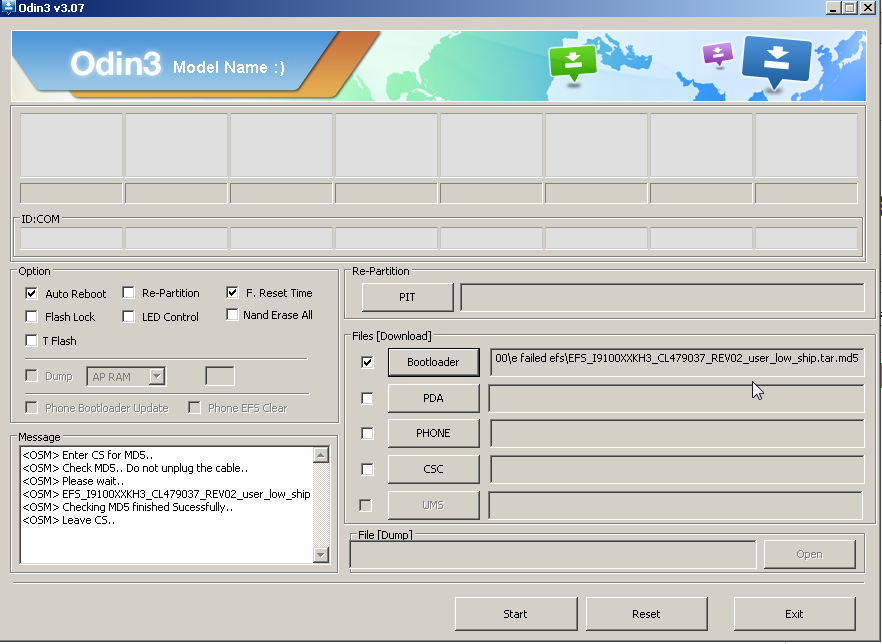Screen dimensions: 882x644
Task: Click Message log scrollbar up arrow
Action: pos(321,455)
